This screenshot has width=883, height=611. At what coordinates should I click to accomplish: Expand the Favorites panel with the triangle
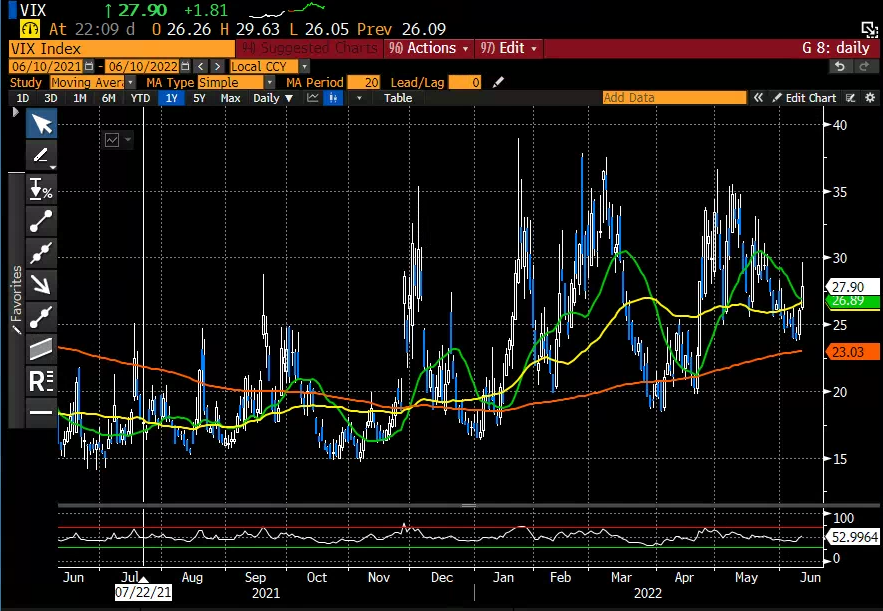point(15,113)
